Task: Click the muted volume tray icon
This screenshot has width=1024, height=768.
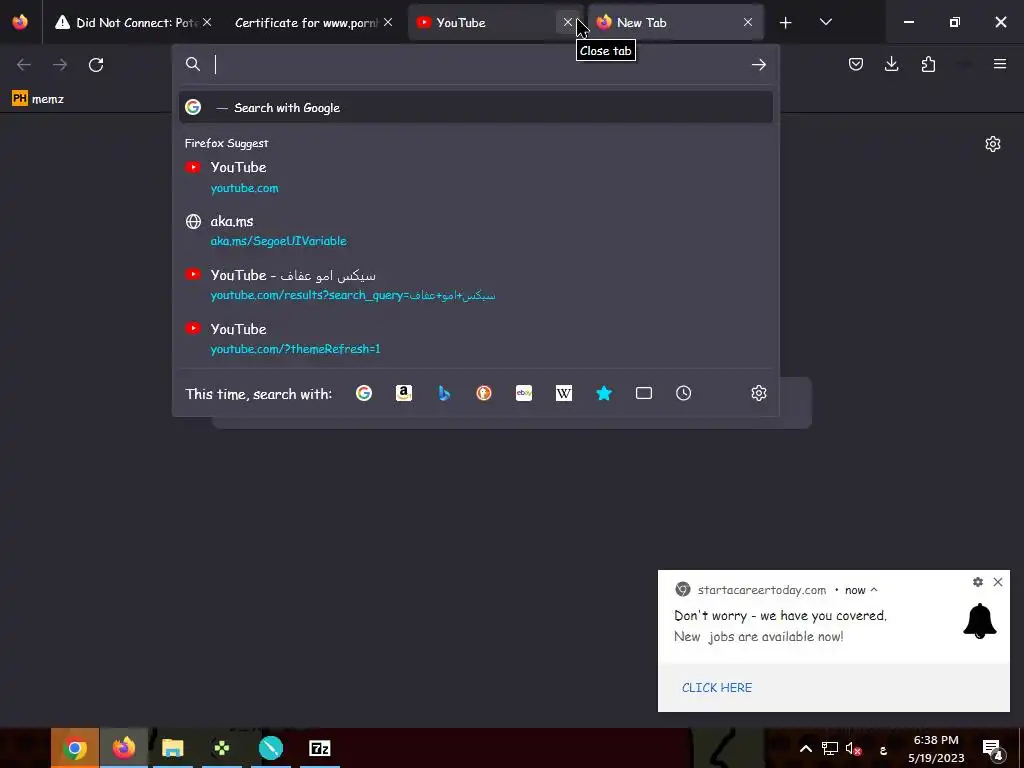Action: pyautogui.click(x=853, y=748)
